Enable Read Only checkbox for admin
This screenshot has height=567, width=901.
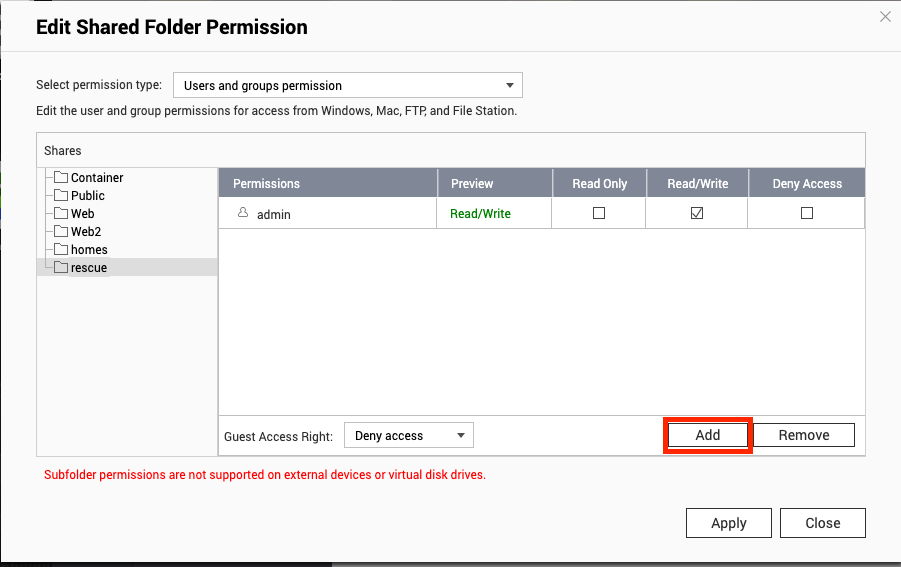(x=599, y=213)
